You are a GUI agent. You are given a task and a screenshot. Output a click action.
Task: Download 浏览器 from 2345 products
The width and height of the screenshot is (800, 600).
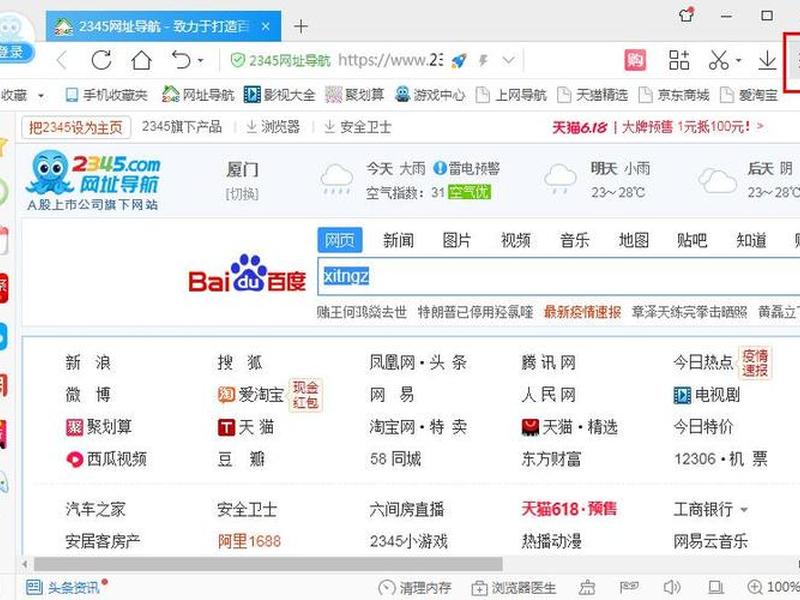[272, 127]
